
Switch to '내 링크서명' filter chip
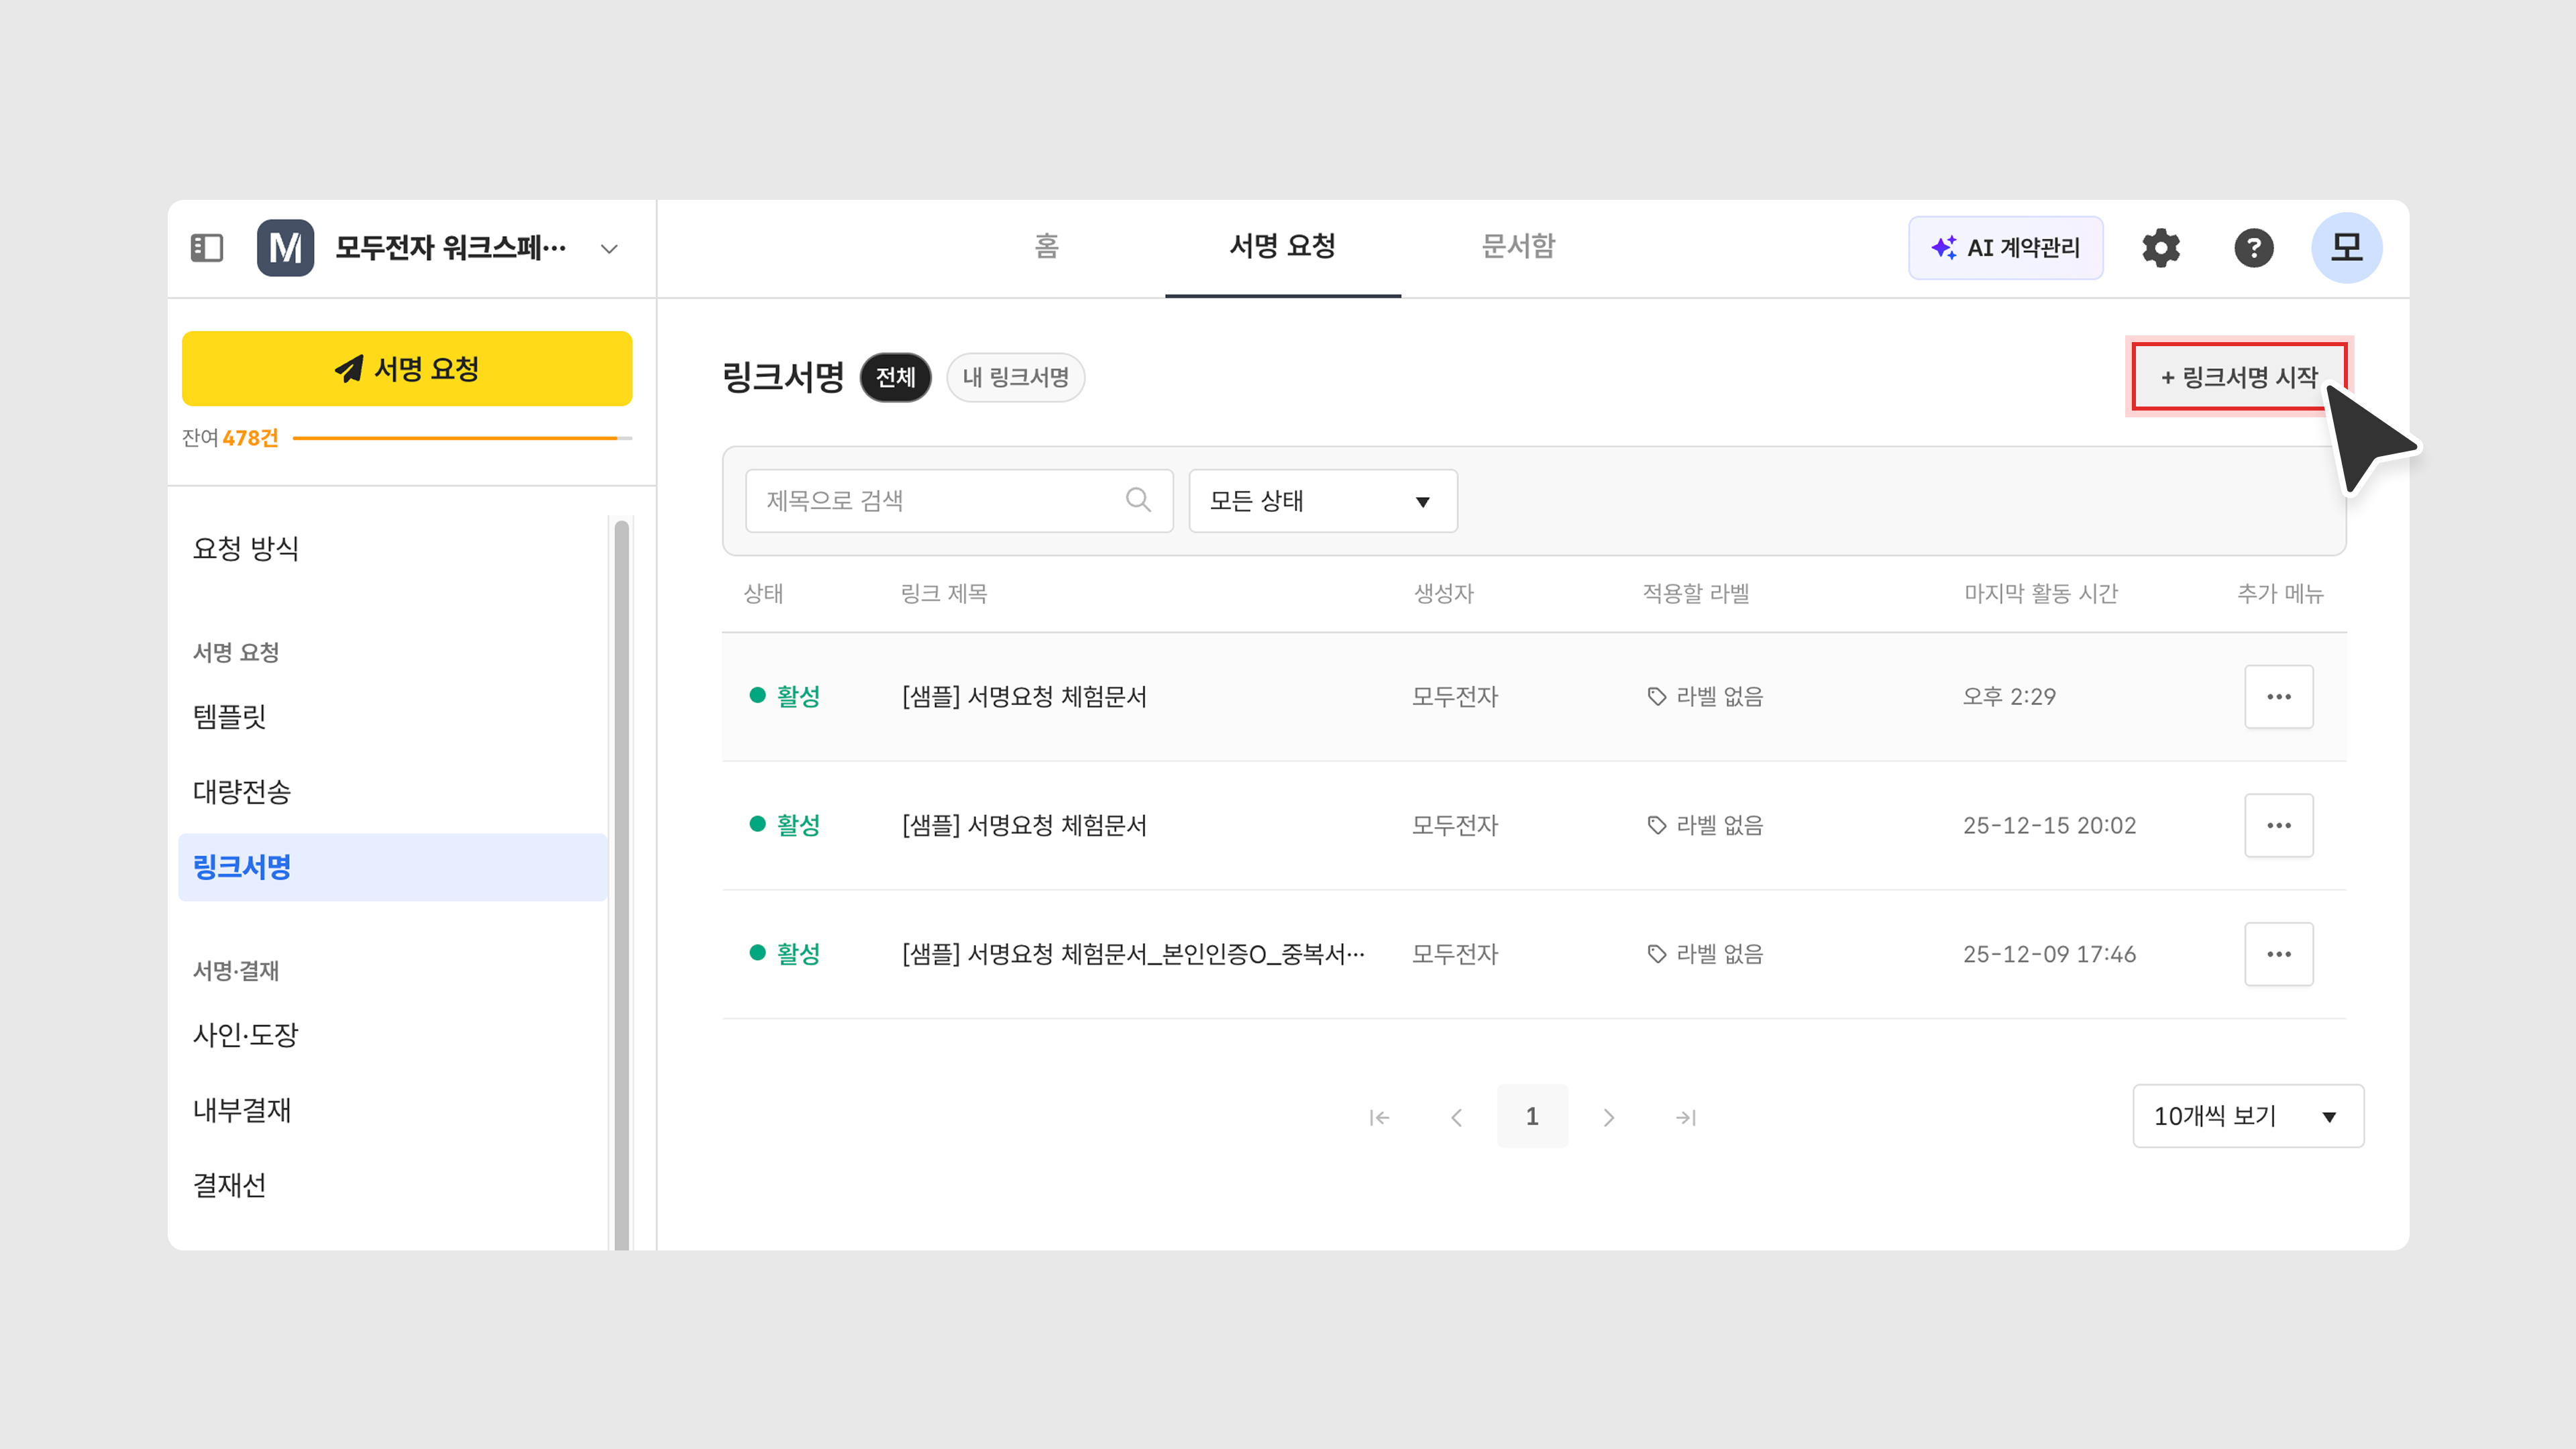[1015, 377]
